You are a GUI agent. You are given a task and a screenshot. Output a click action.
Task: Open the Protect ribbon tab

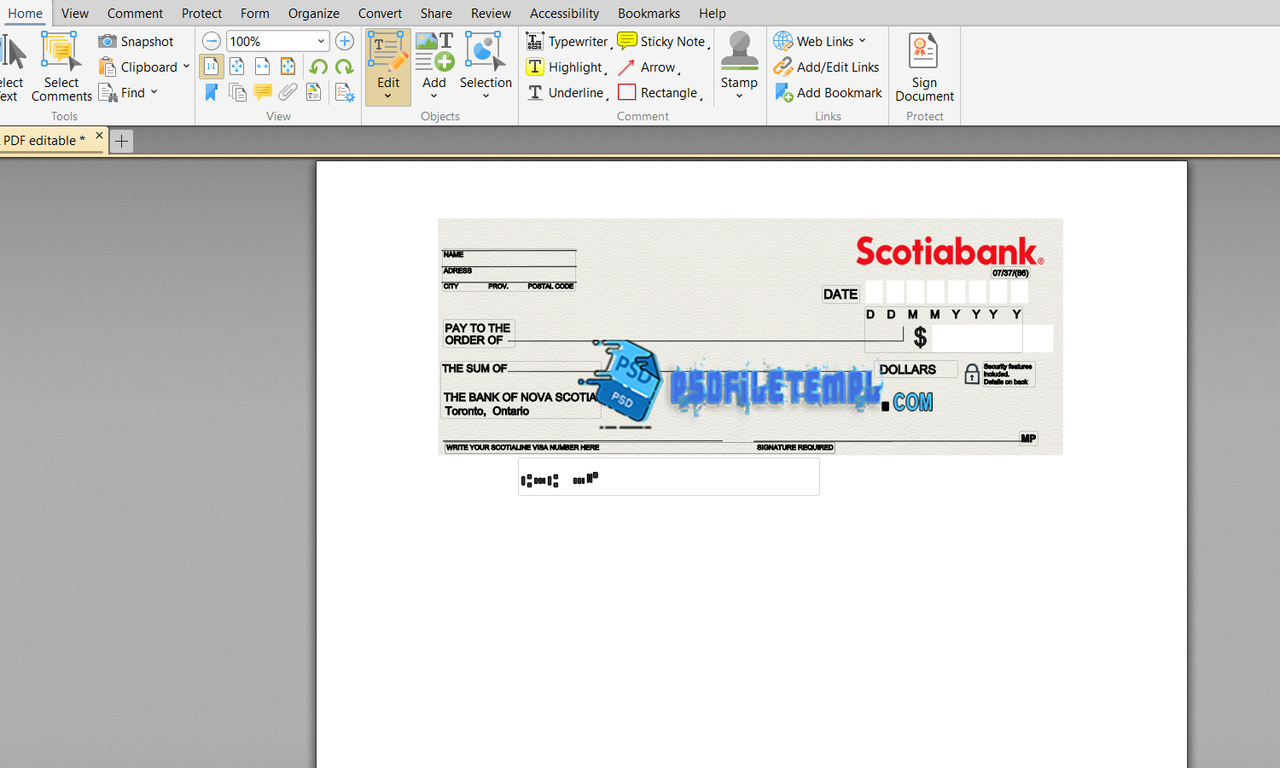click(x=202, y=13)
